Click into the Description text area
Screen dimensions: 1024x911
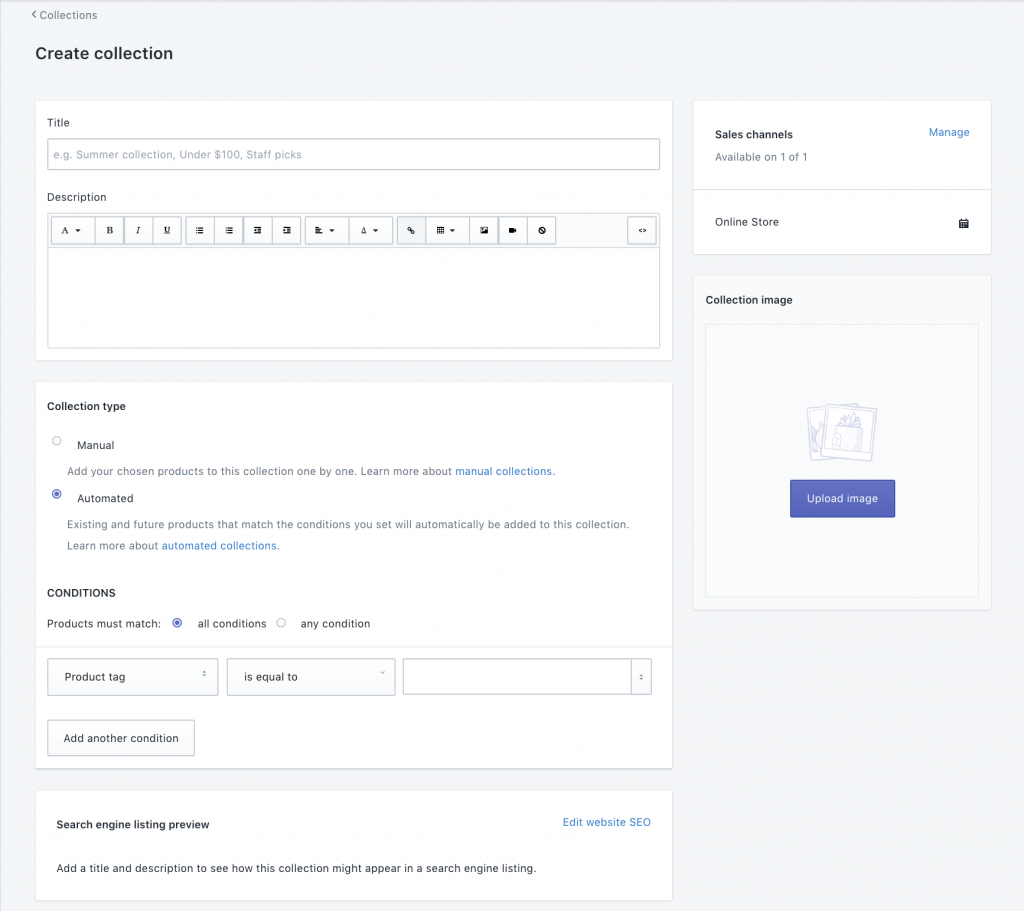tap(353, 297)
